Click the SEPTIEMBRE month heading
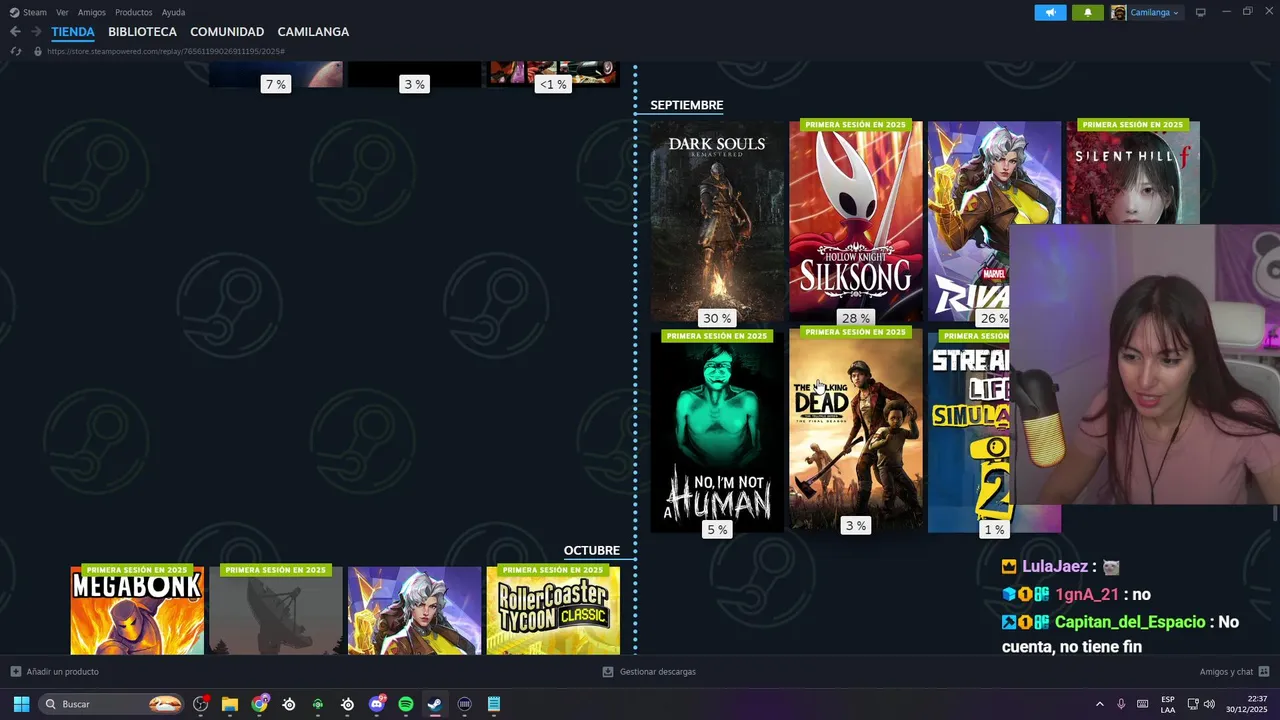The width and height of the screenshot is (1280, 720). [x=687, y=105]
